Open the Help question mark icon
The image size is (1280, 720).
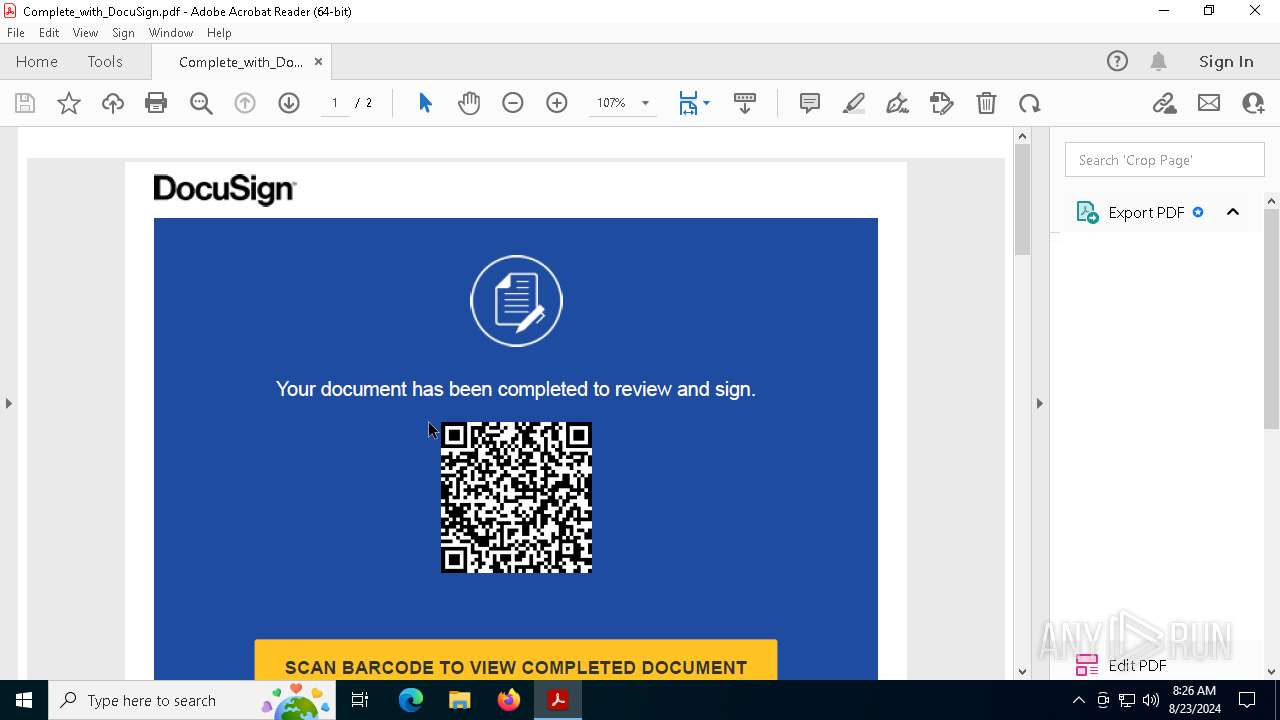[x=1117, y=61]
